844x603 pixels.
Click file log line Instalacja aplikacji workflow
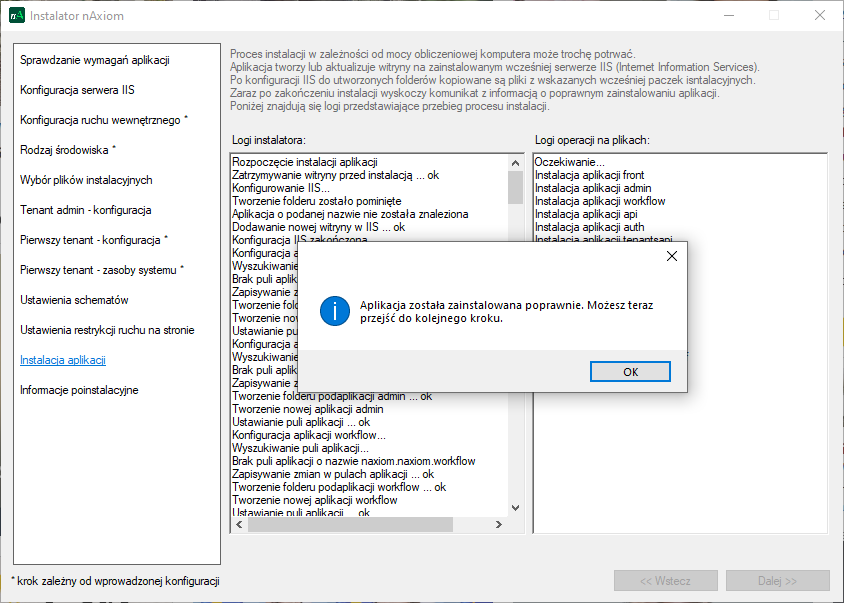(x=600, y=201)
